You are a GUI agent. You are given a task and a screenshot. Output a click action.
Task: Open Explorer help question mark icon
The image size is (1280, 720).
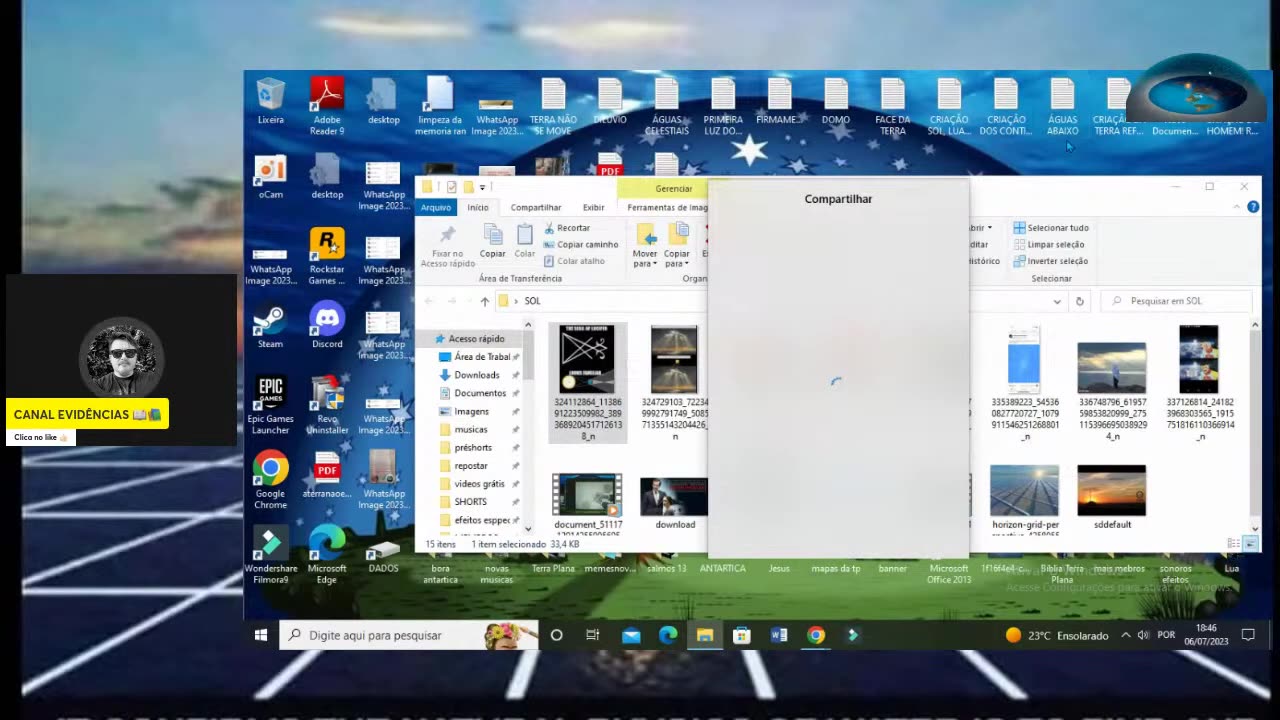1253,207
